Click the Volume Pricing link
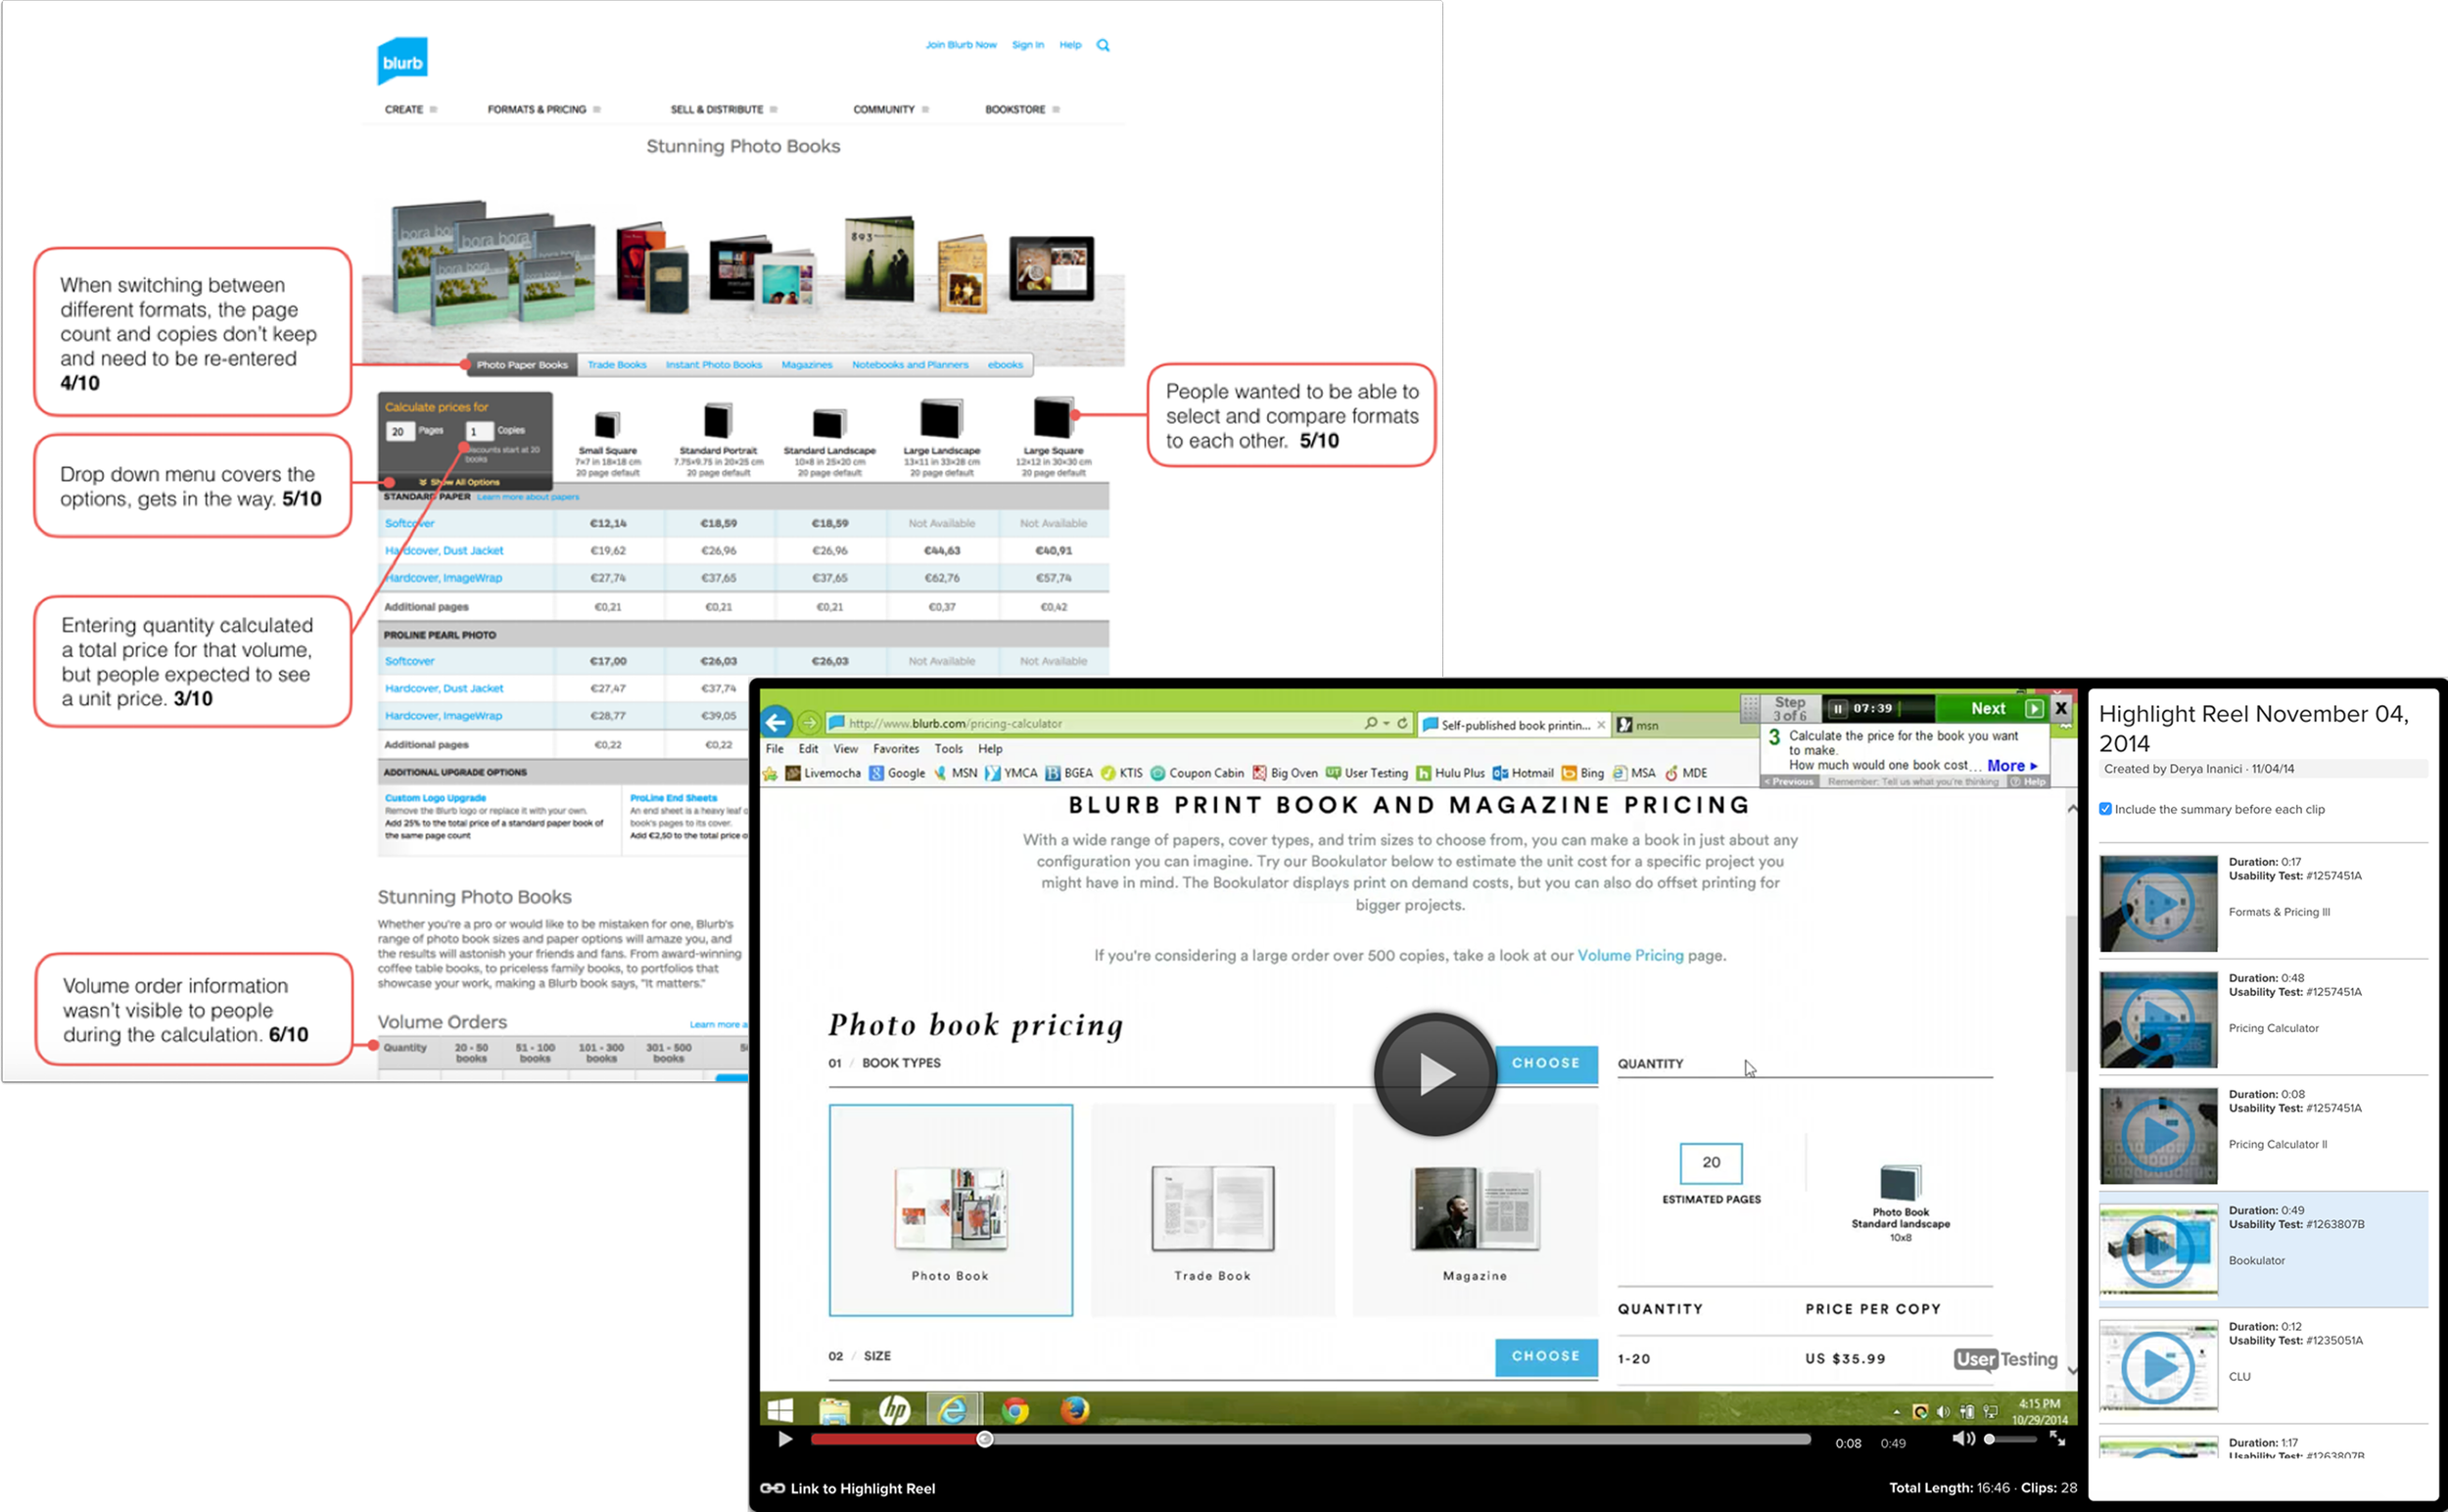The image size is (2448, 1512). click(x=1630, y=955)
